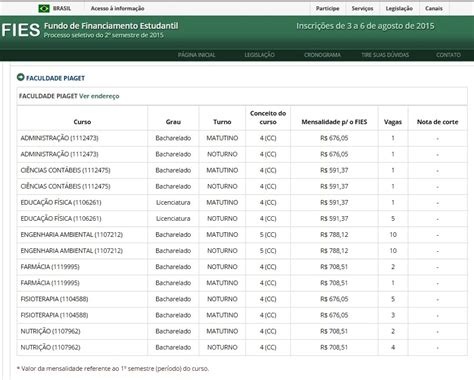The width and height of the screenshot is (474, 380).
Task: Select NUTRIÇÃO (1107962) in the Matutino row
Action: 50,331
